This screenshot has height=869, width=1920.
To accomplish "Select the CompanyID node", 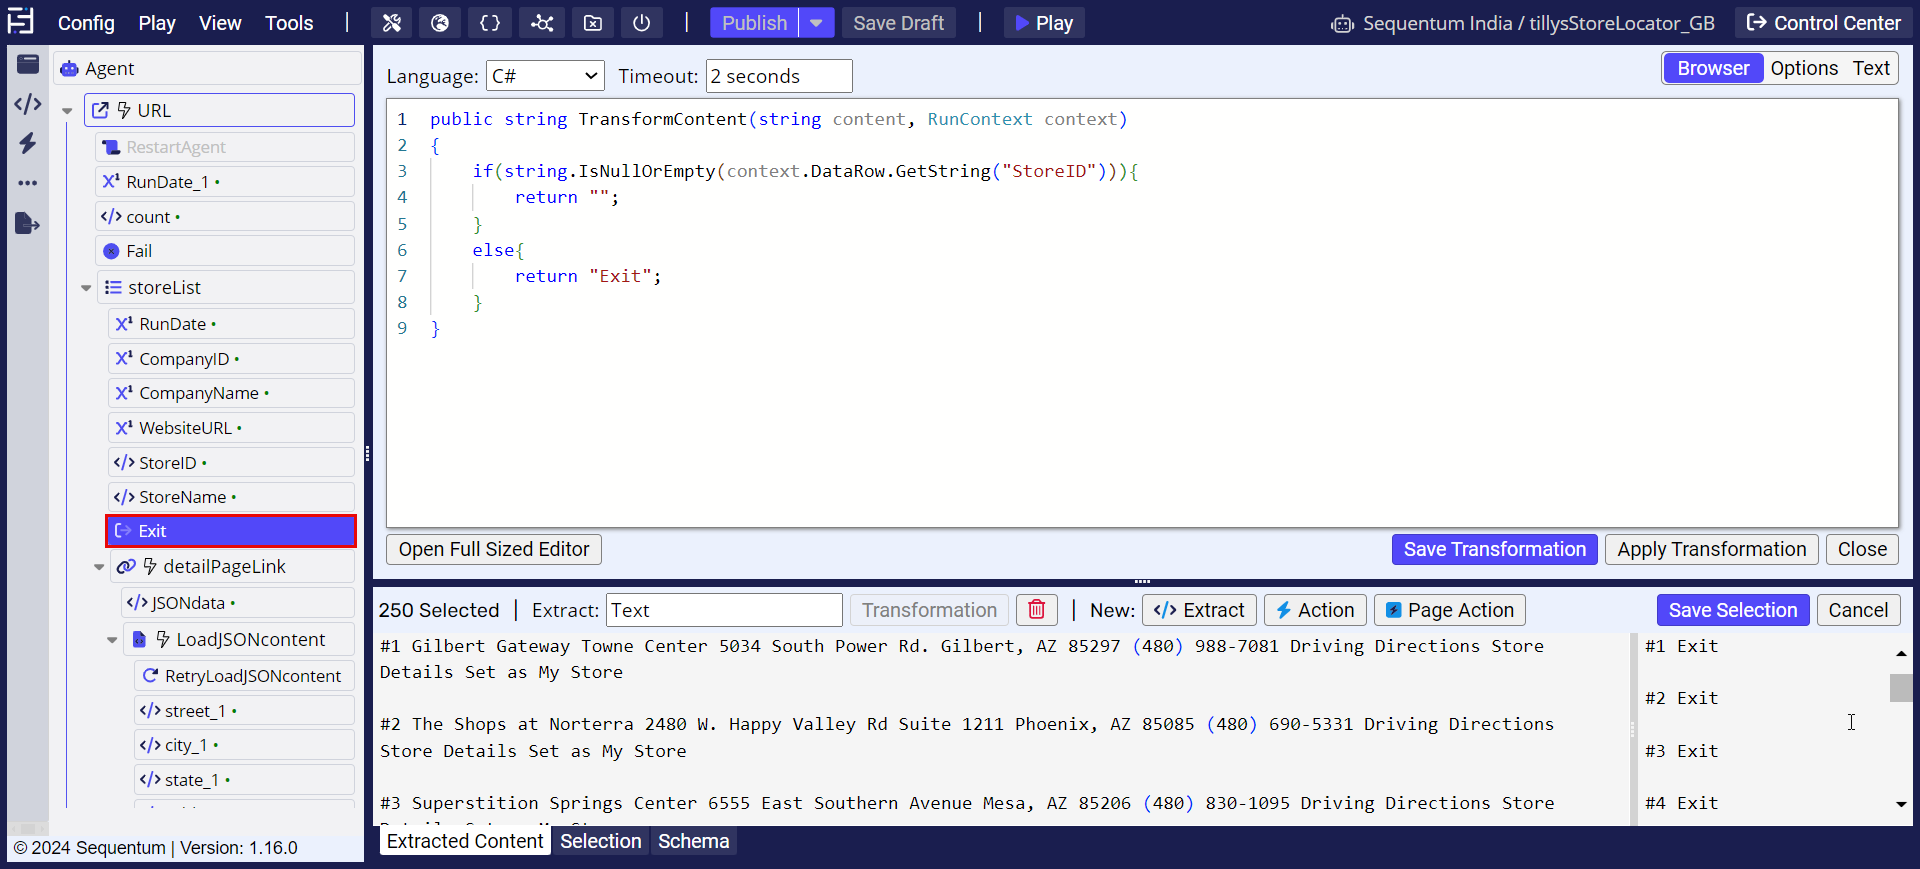I will pos(231,359).
